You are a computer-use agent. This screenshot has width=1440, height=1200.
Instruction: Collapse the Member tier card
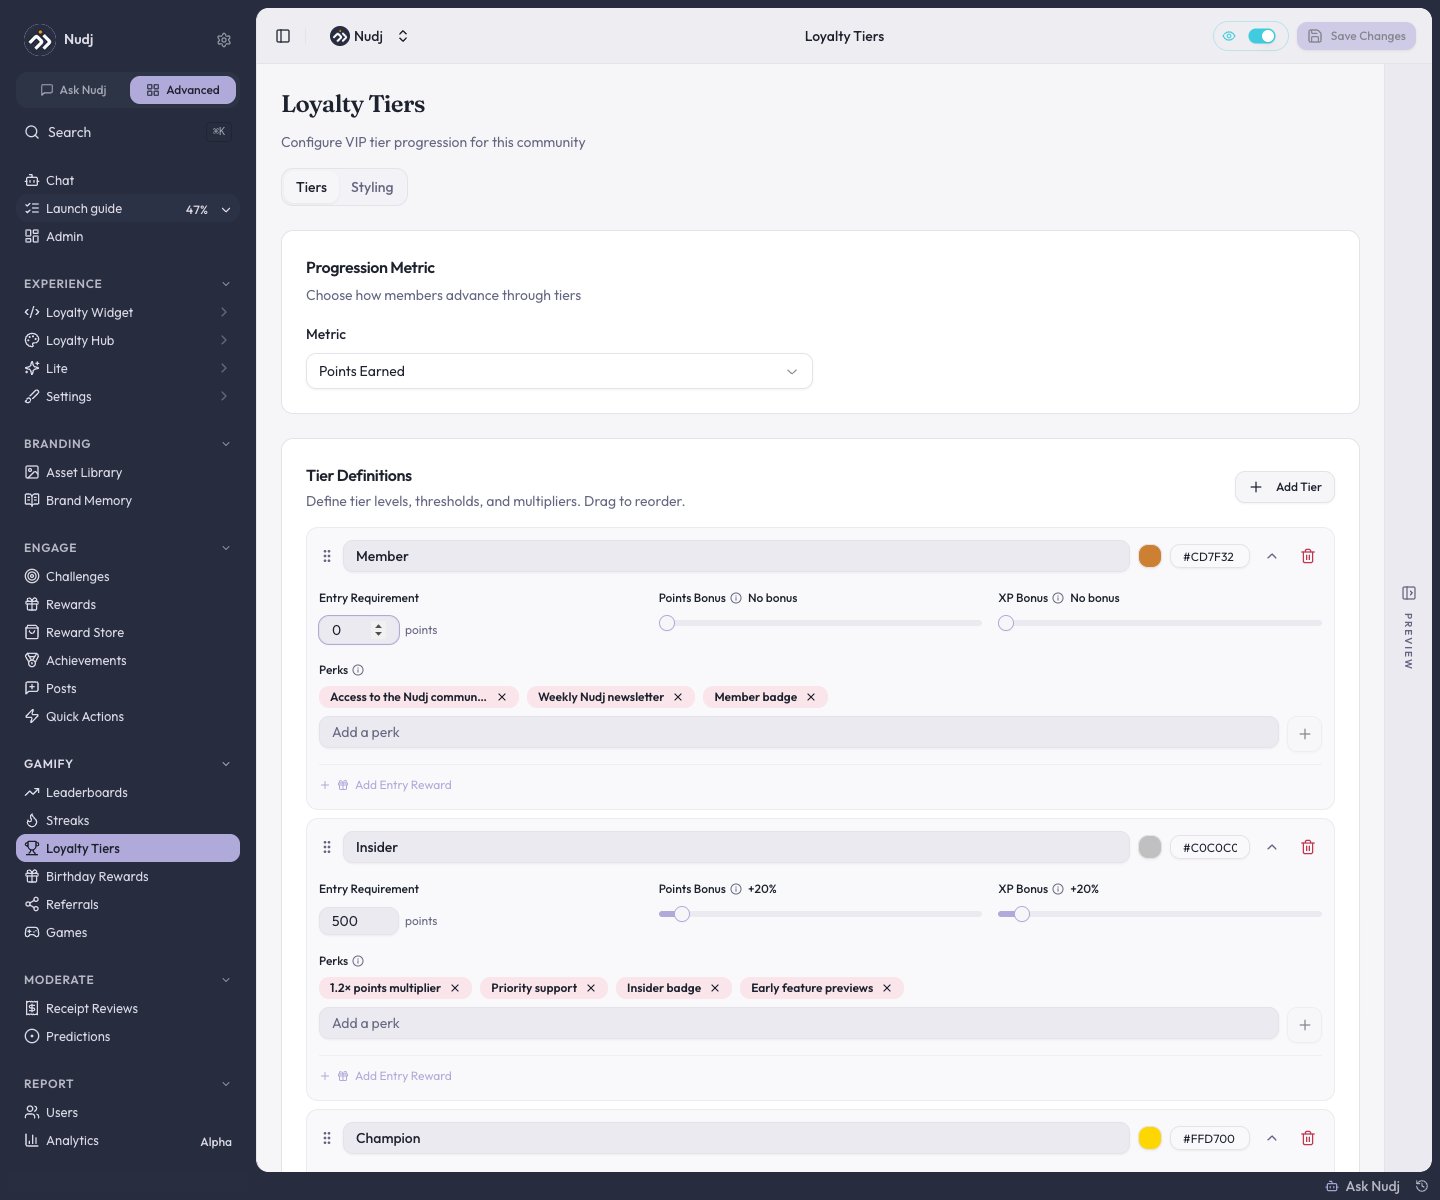(1272, 556)
